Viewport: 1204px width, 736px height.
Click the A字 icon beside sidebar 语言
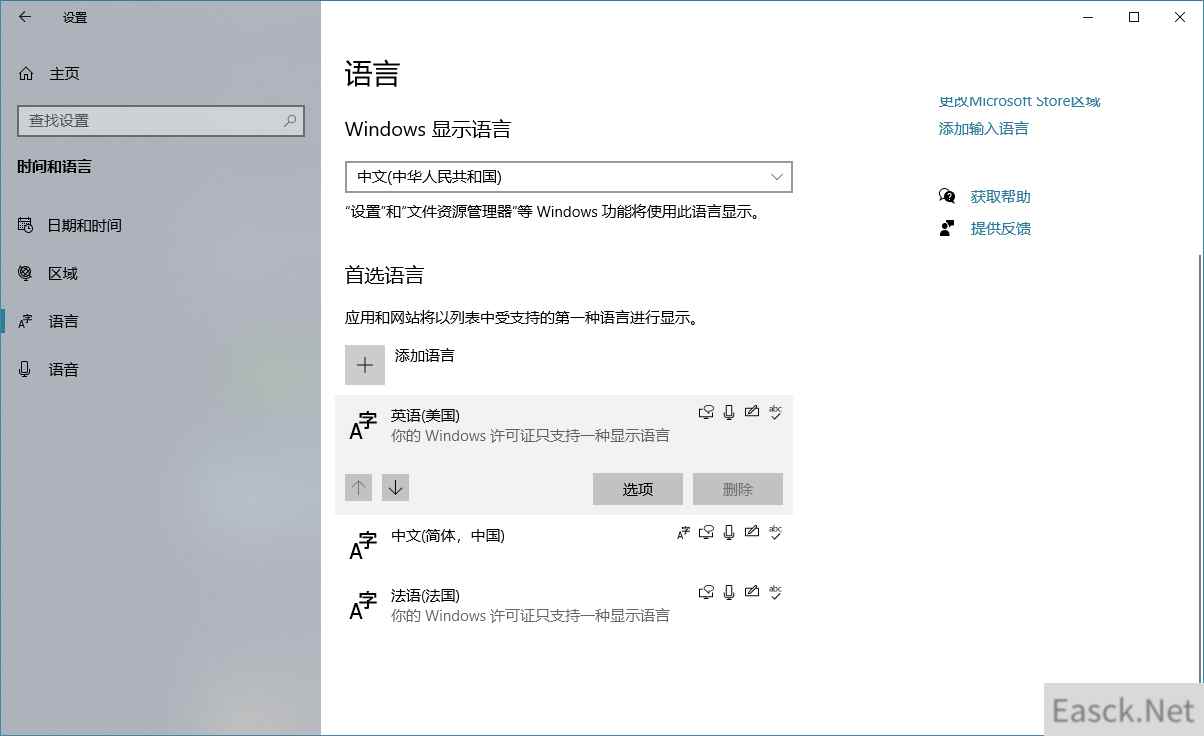point(26,321)
